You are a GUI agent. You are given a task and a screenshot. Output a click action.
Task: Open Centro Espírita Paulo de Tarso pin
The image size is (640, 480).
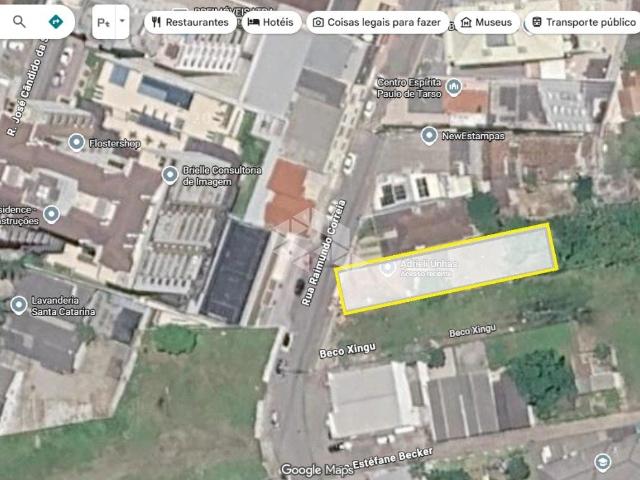point(453,87)
